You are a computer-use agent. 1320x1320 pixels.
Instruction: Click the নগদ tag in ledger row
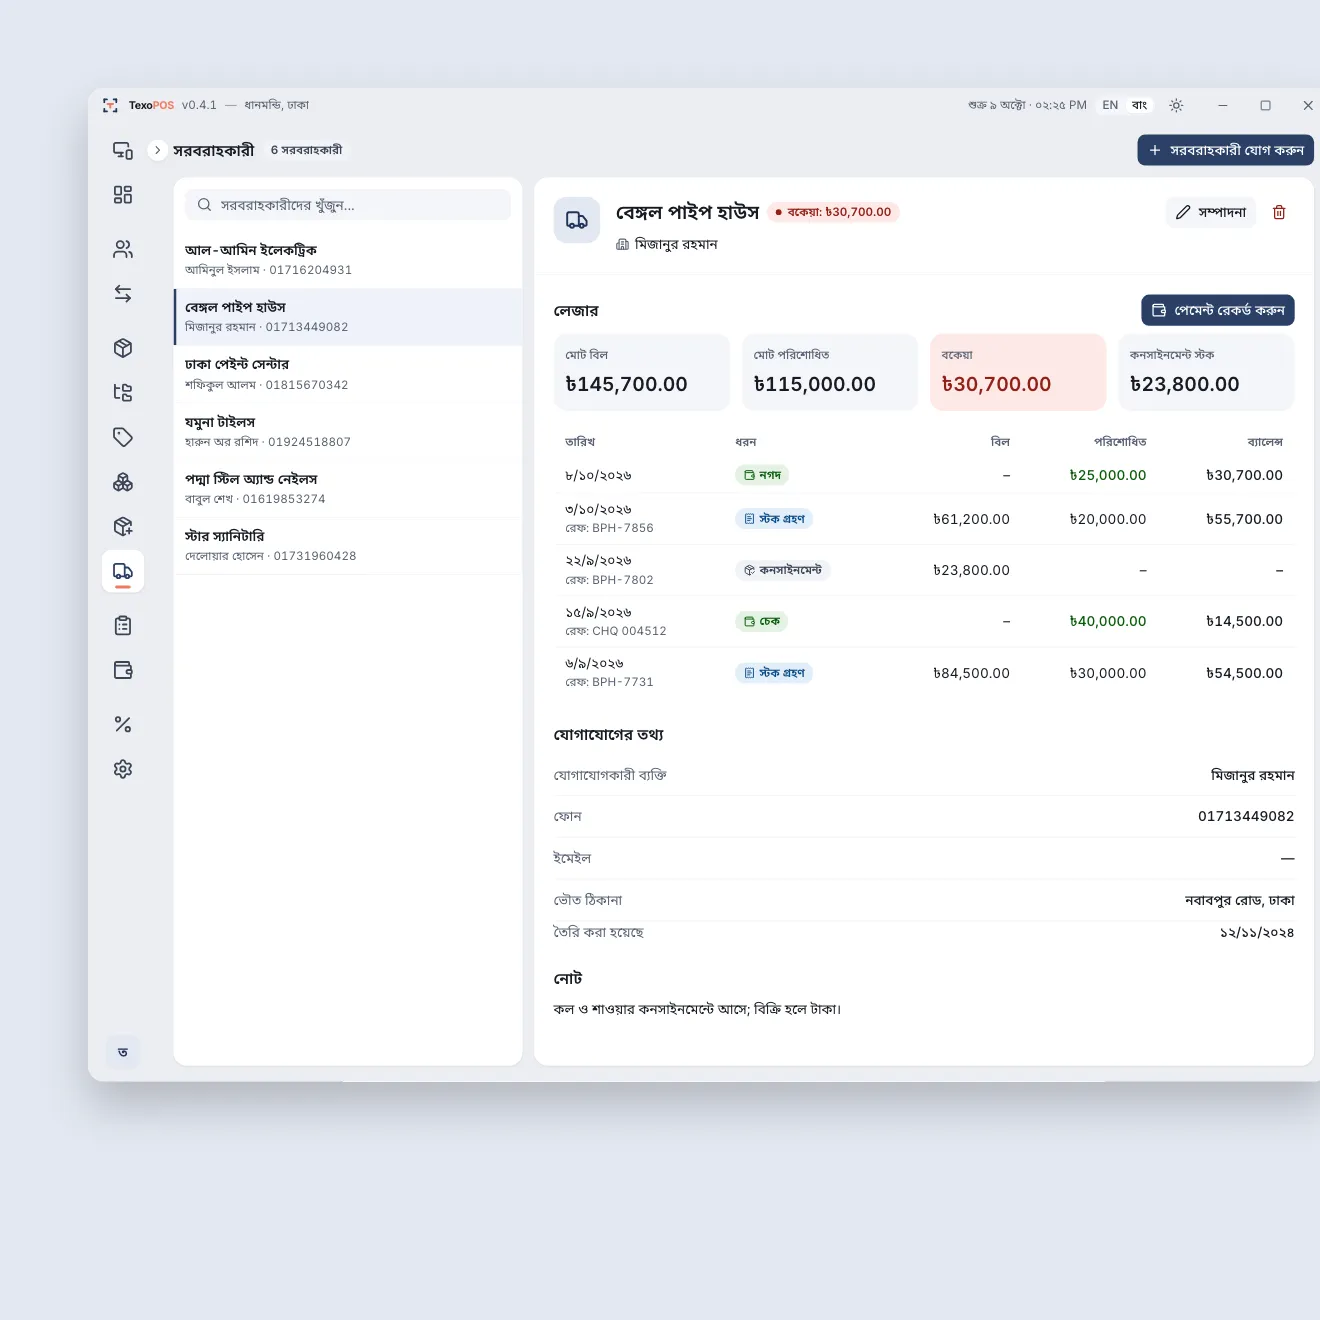(762, 475)
